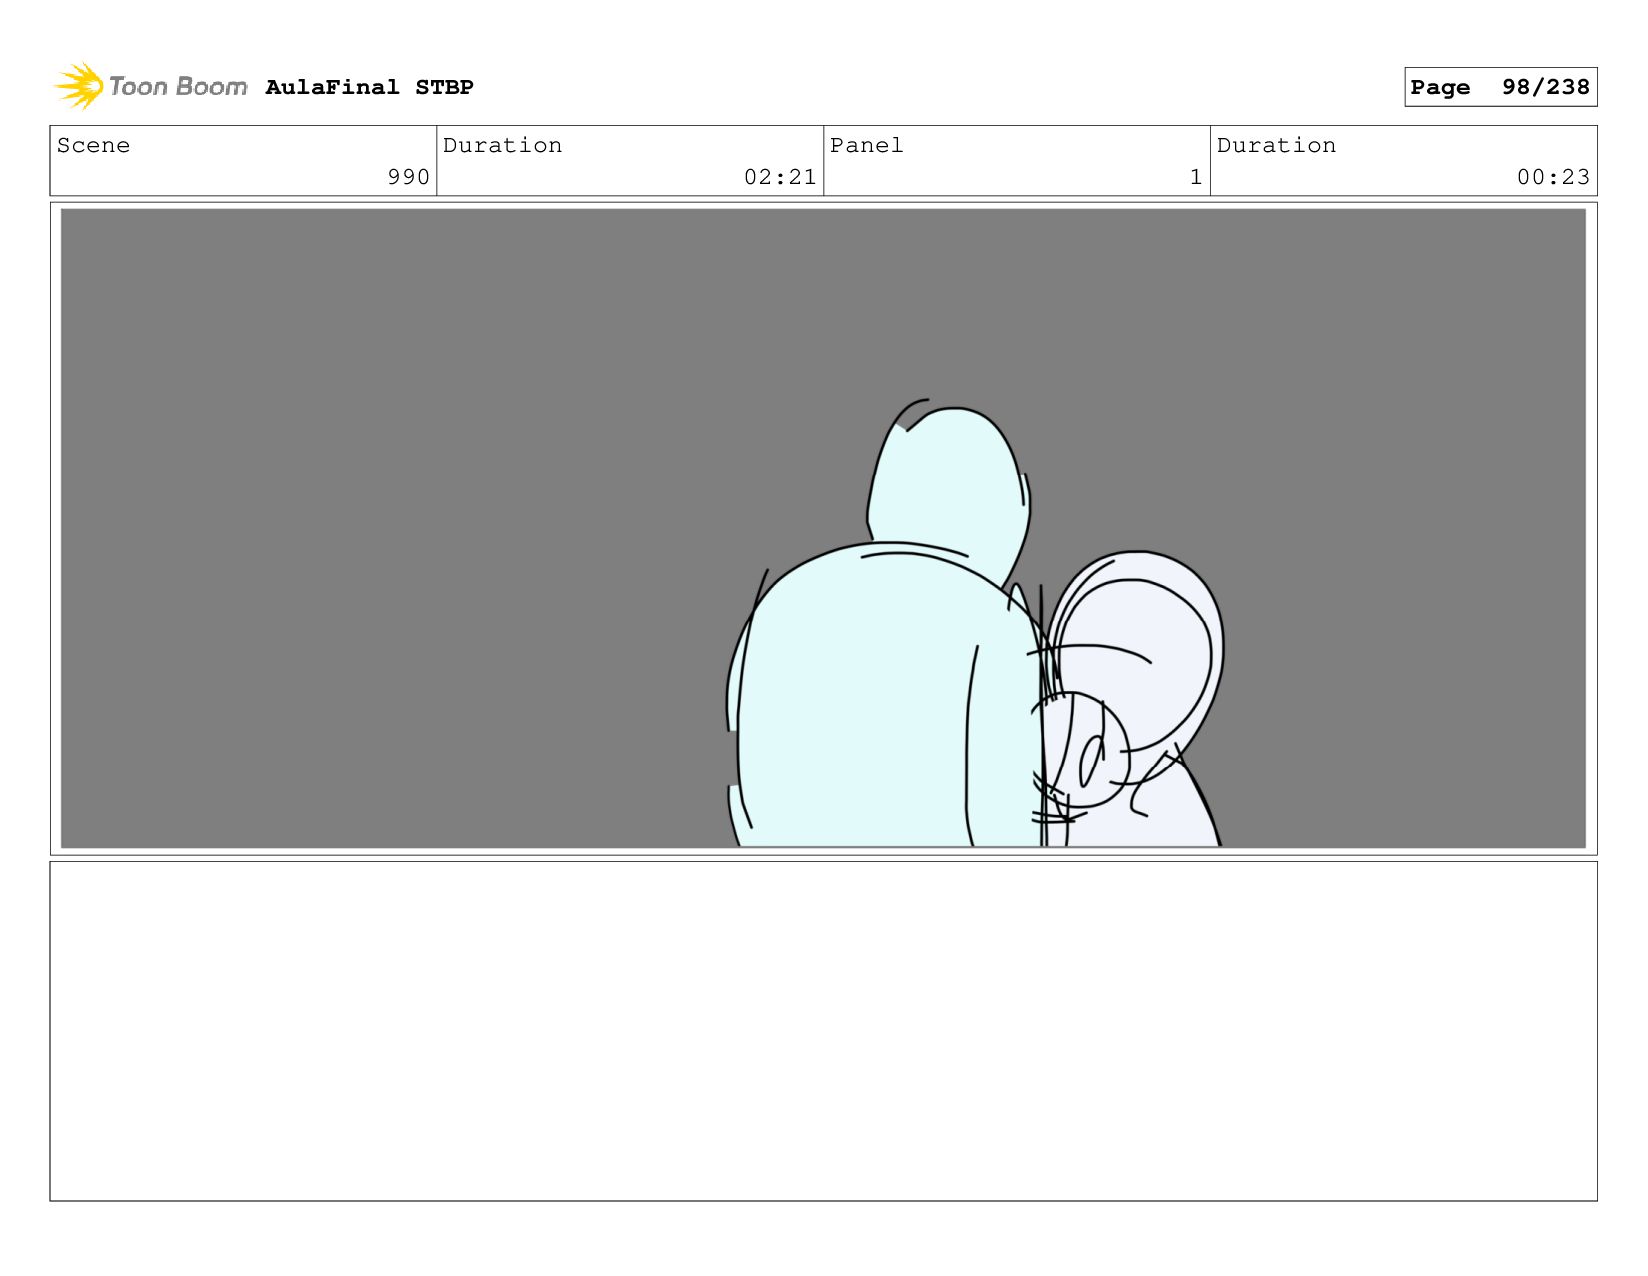Image resolution: width=1648 pixels, height=1276 pixels.
Task: Click the panel number 1
Action: tap(1195, 177)
